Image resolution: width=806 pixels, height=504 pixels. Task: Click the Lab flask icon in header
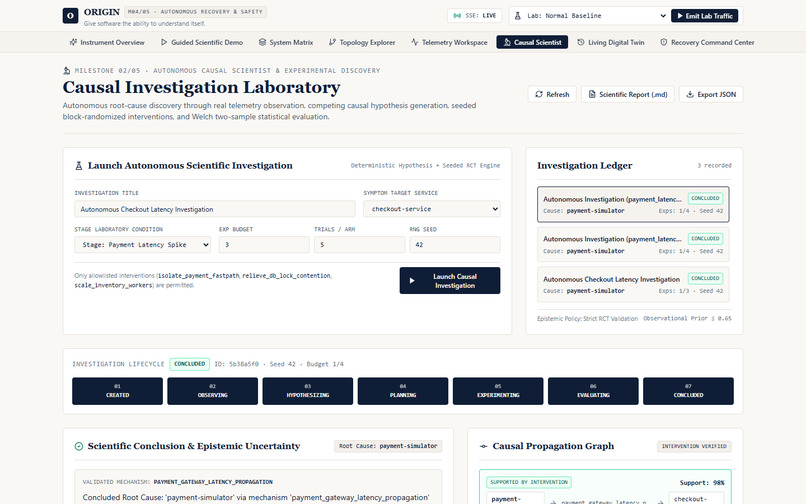click(x=518, y=16)
